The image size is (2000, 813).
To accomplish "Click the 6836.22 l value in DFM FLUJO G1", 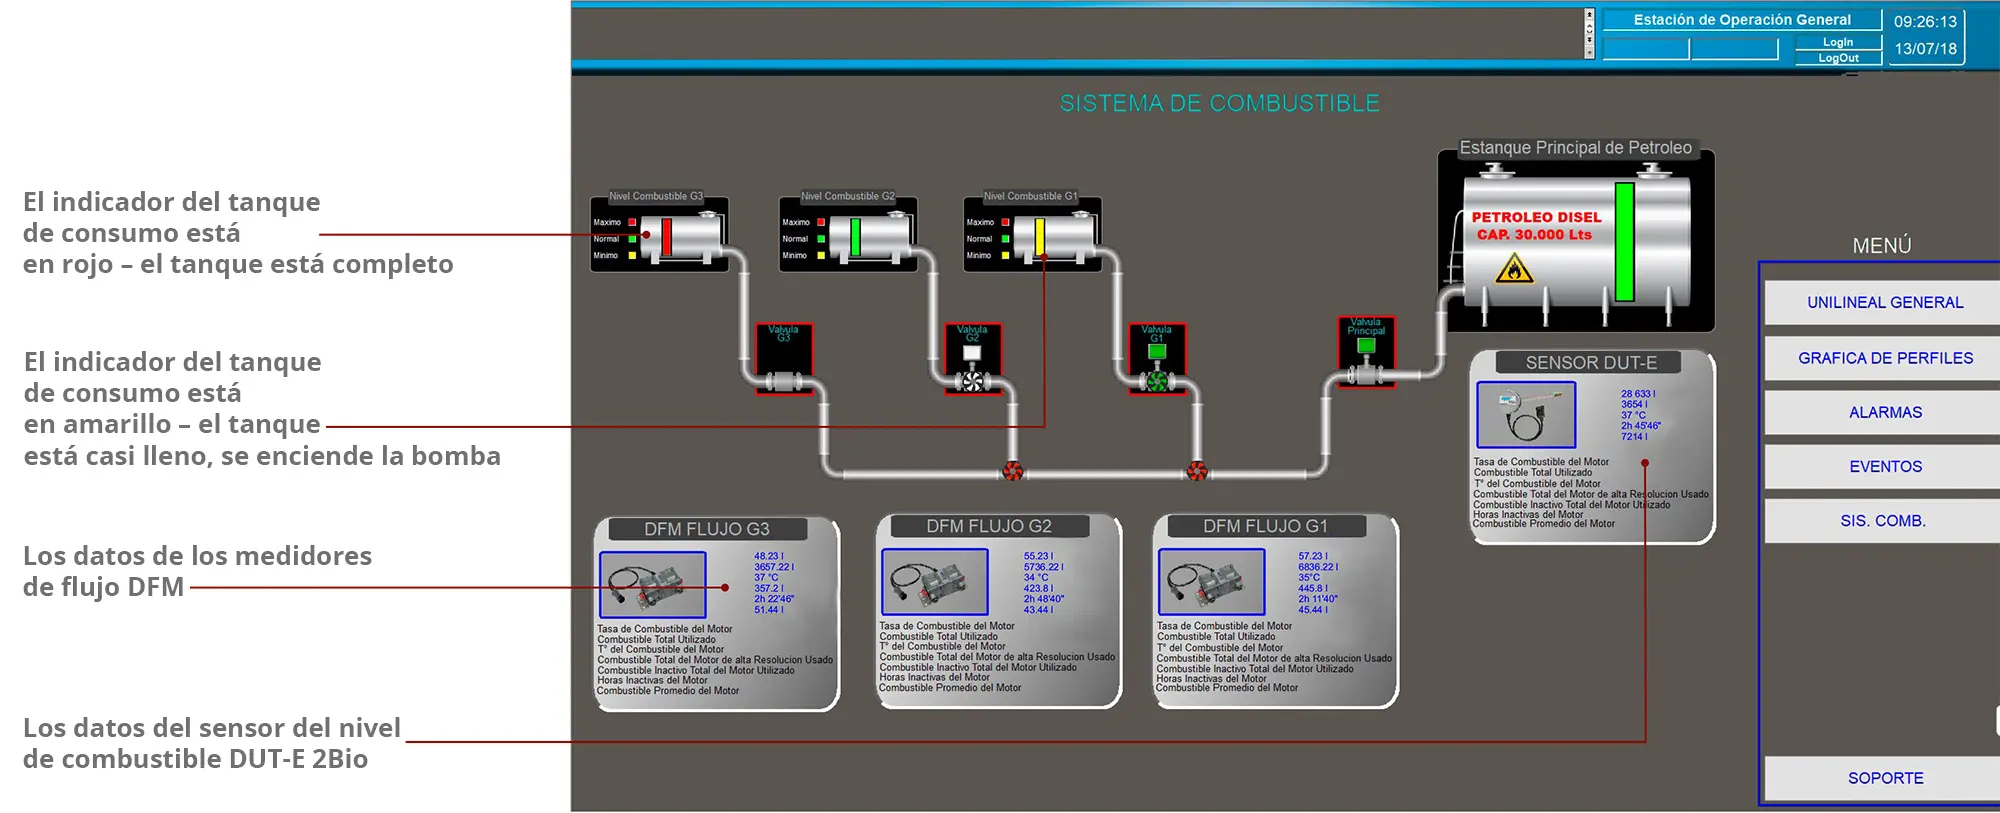I will (x=1318, y=567).
